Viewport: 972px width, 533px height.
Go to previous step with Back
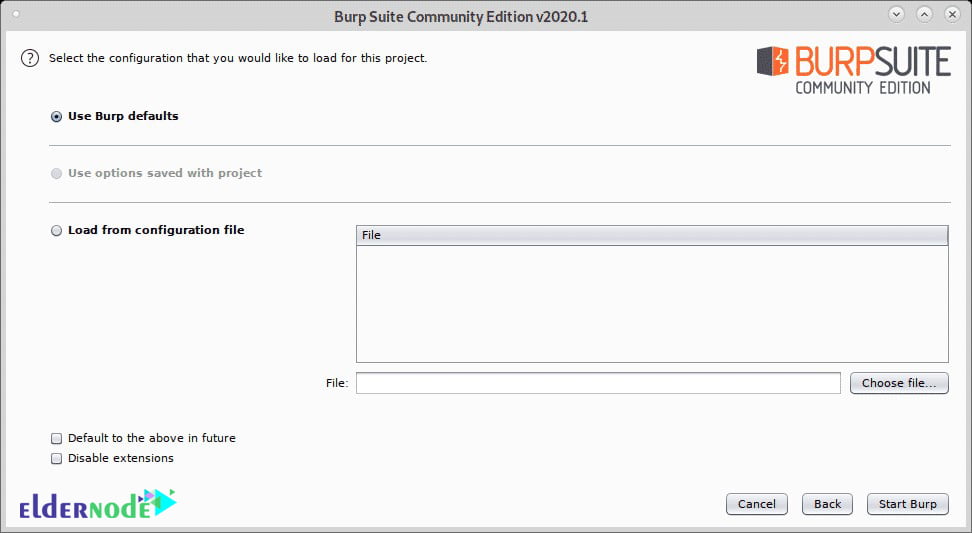[x=828, y=504]
